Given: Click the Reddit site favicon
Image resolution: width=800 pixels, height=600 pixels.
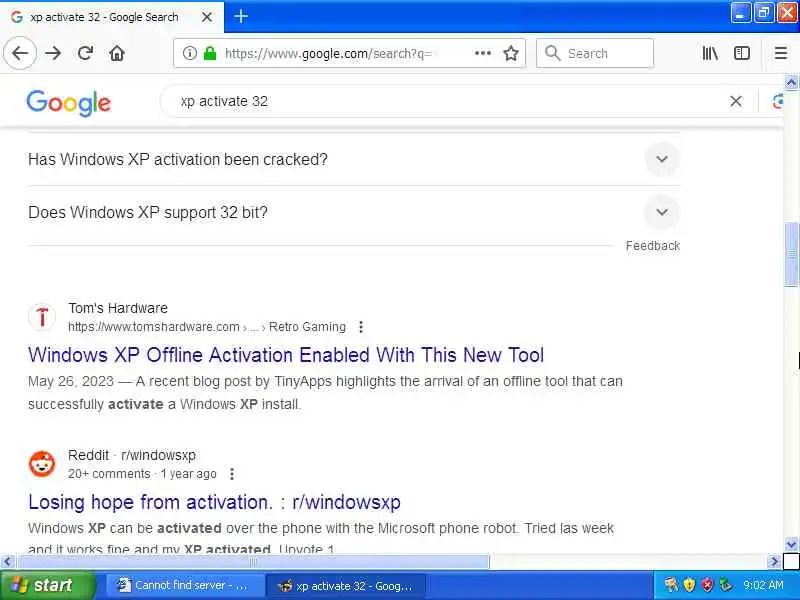Looking at the screenshot, I should (42, 464).
